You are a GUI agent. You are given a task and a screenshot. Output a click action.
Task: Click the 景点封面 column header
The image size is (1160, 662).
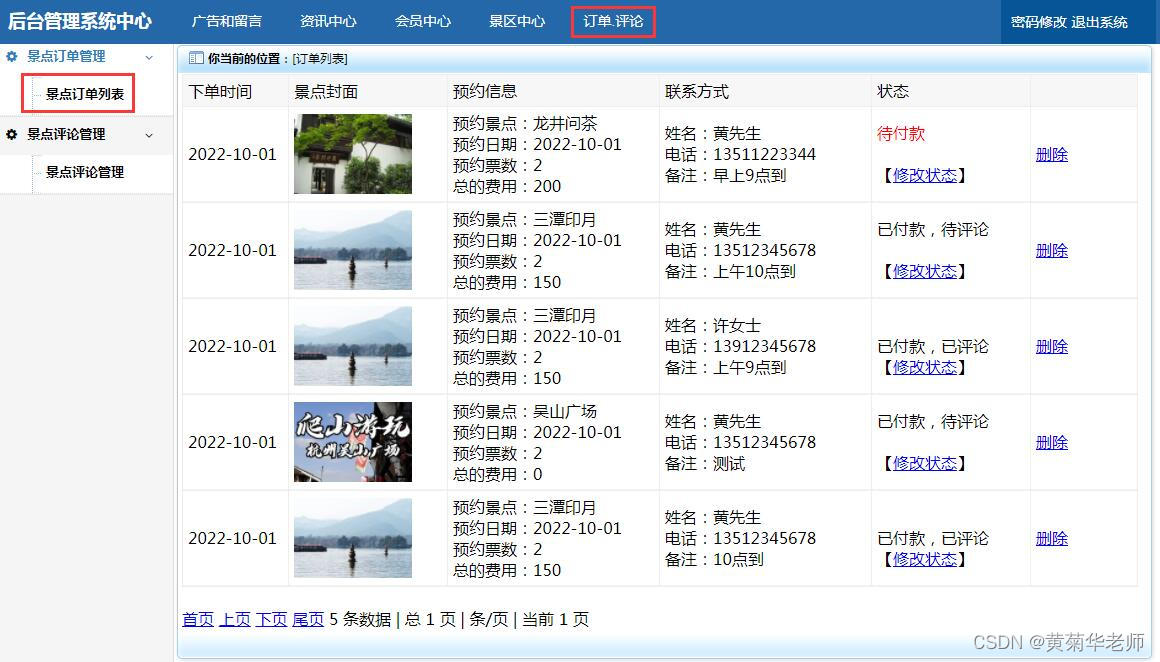coord(326,92)
